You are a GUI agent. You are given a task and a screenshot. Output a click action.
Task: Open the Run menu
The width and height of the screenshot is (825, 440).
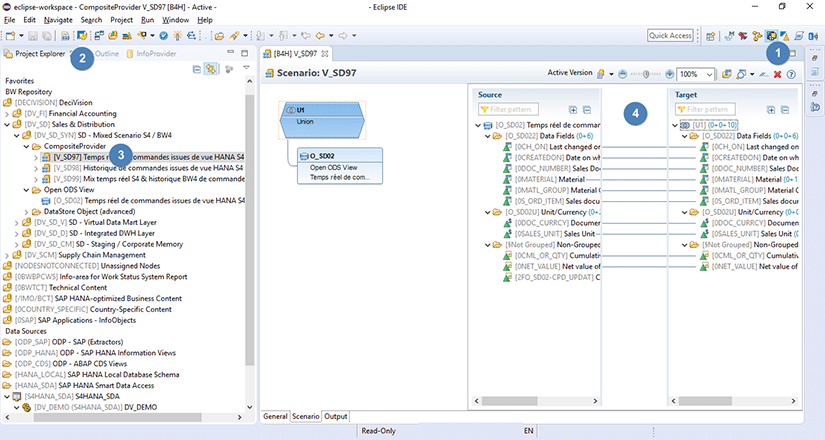point(147,20)
